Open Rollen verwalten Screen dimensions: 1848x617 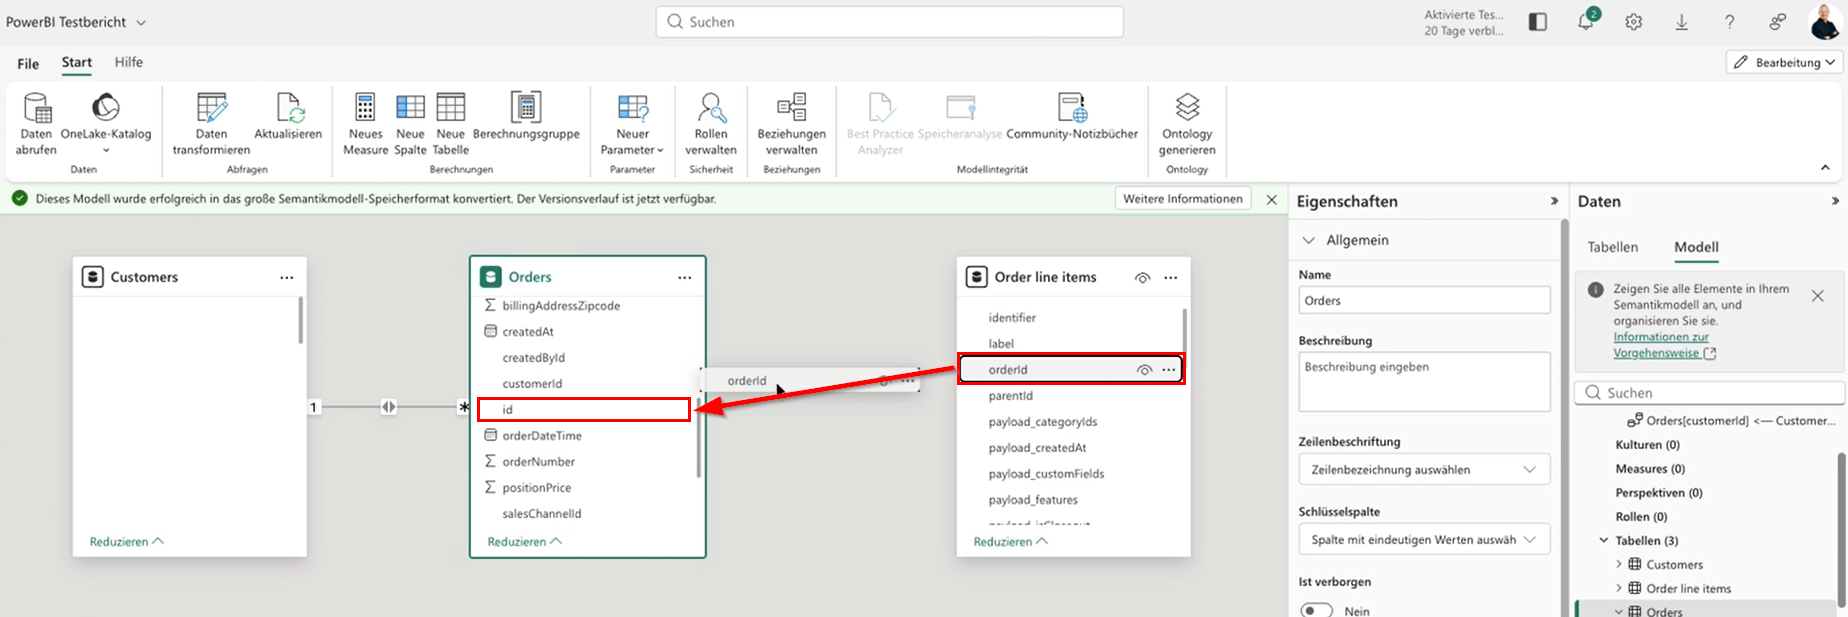711,123
